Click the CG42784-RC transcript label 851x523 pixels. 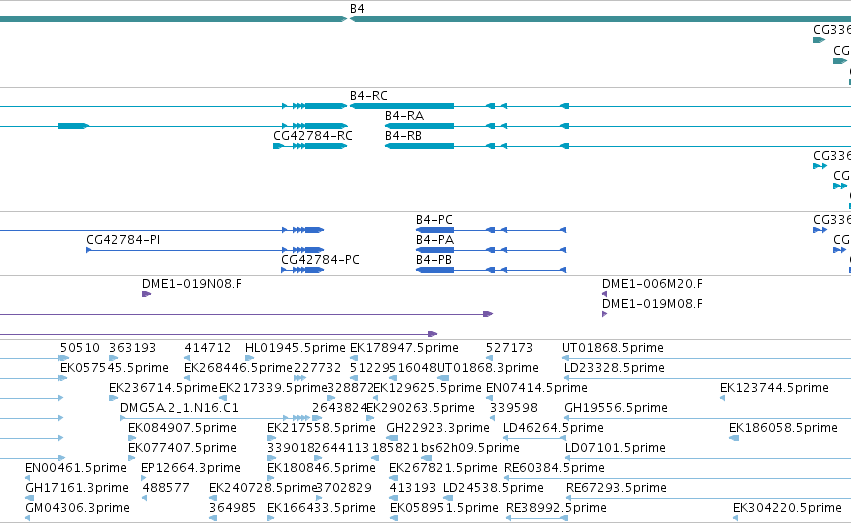313,136
